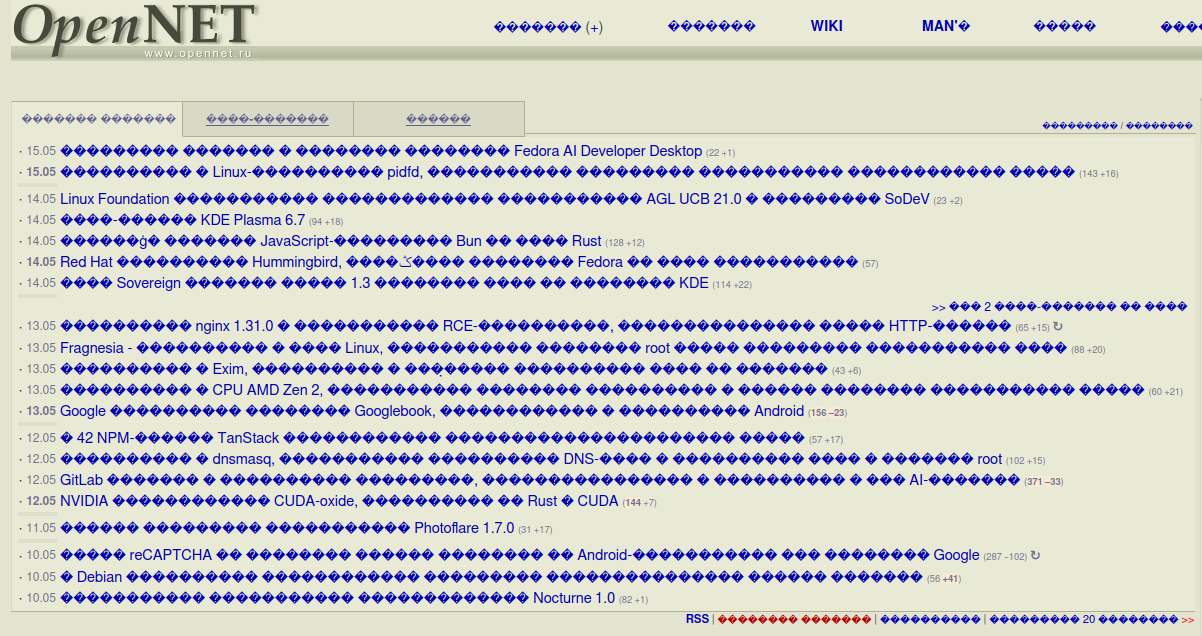
Task: Select the first active news tab
Action: click(x=98, y=119)
